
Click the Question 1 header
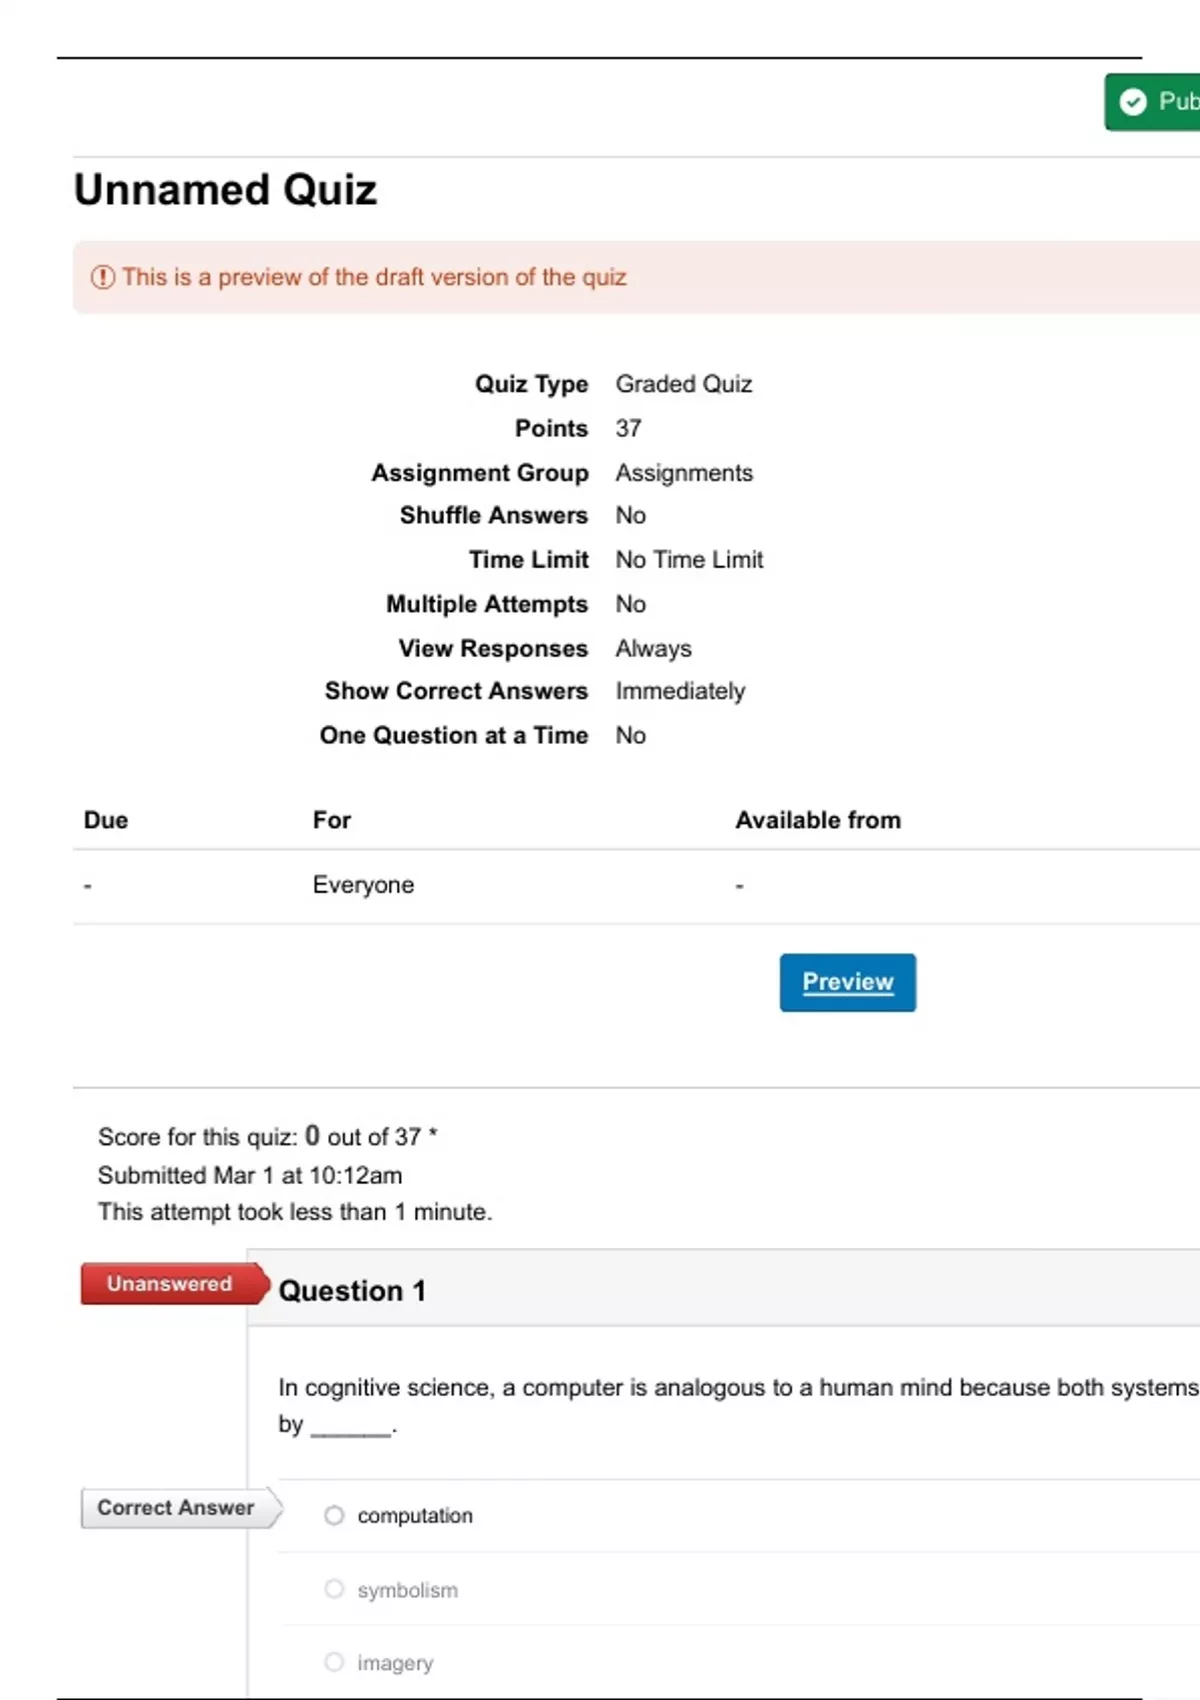click(352, 1291)
